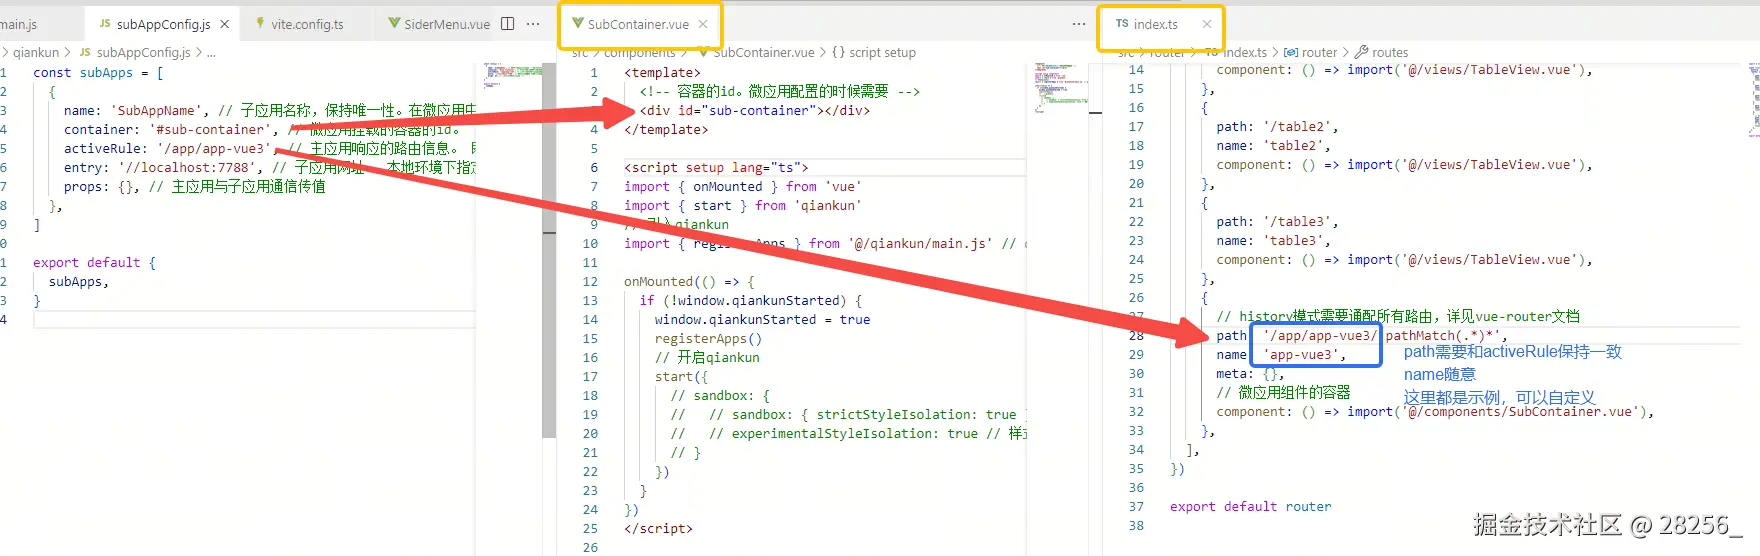Click the SubContainer.vue editor minimap
The image size is (1760, 556).
1061,86
